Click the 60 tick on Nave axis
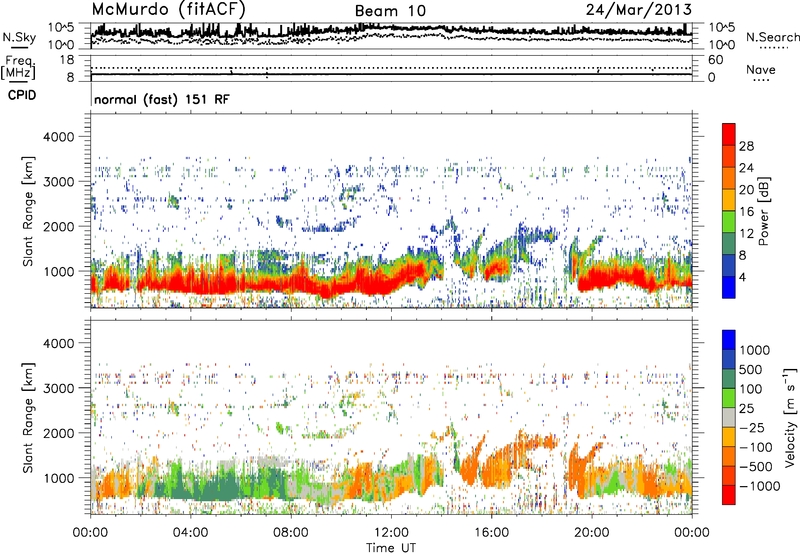 715,60
